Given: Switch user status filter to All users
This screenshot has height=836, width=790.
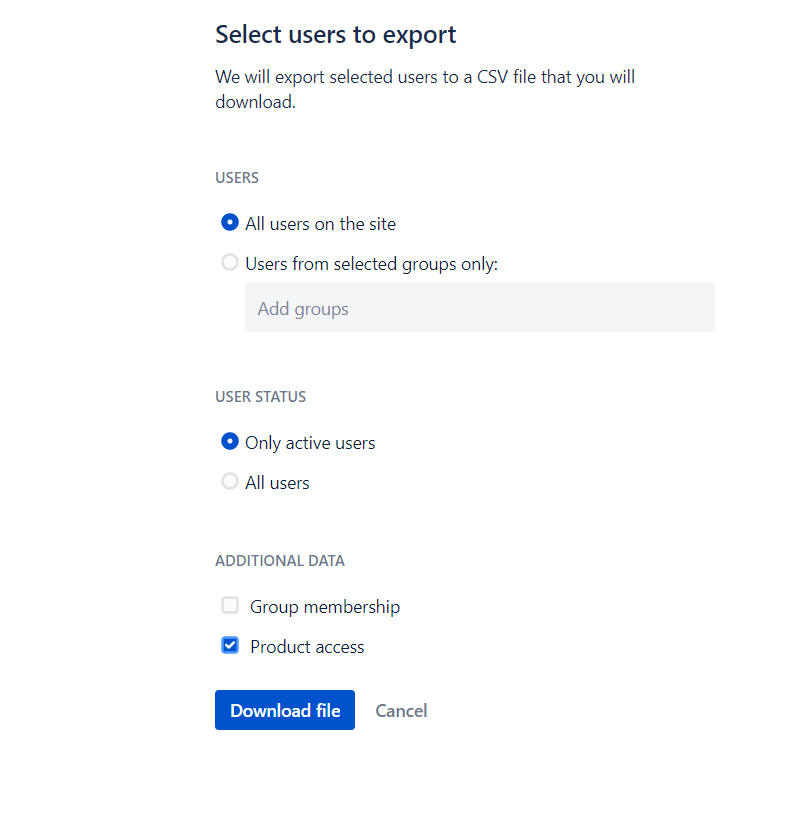Looking at the screenshot, I should pos(230,481).
